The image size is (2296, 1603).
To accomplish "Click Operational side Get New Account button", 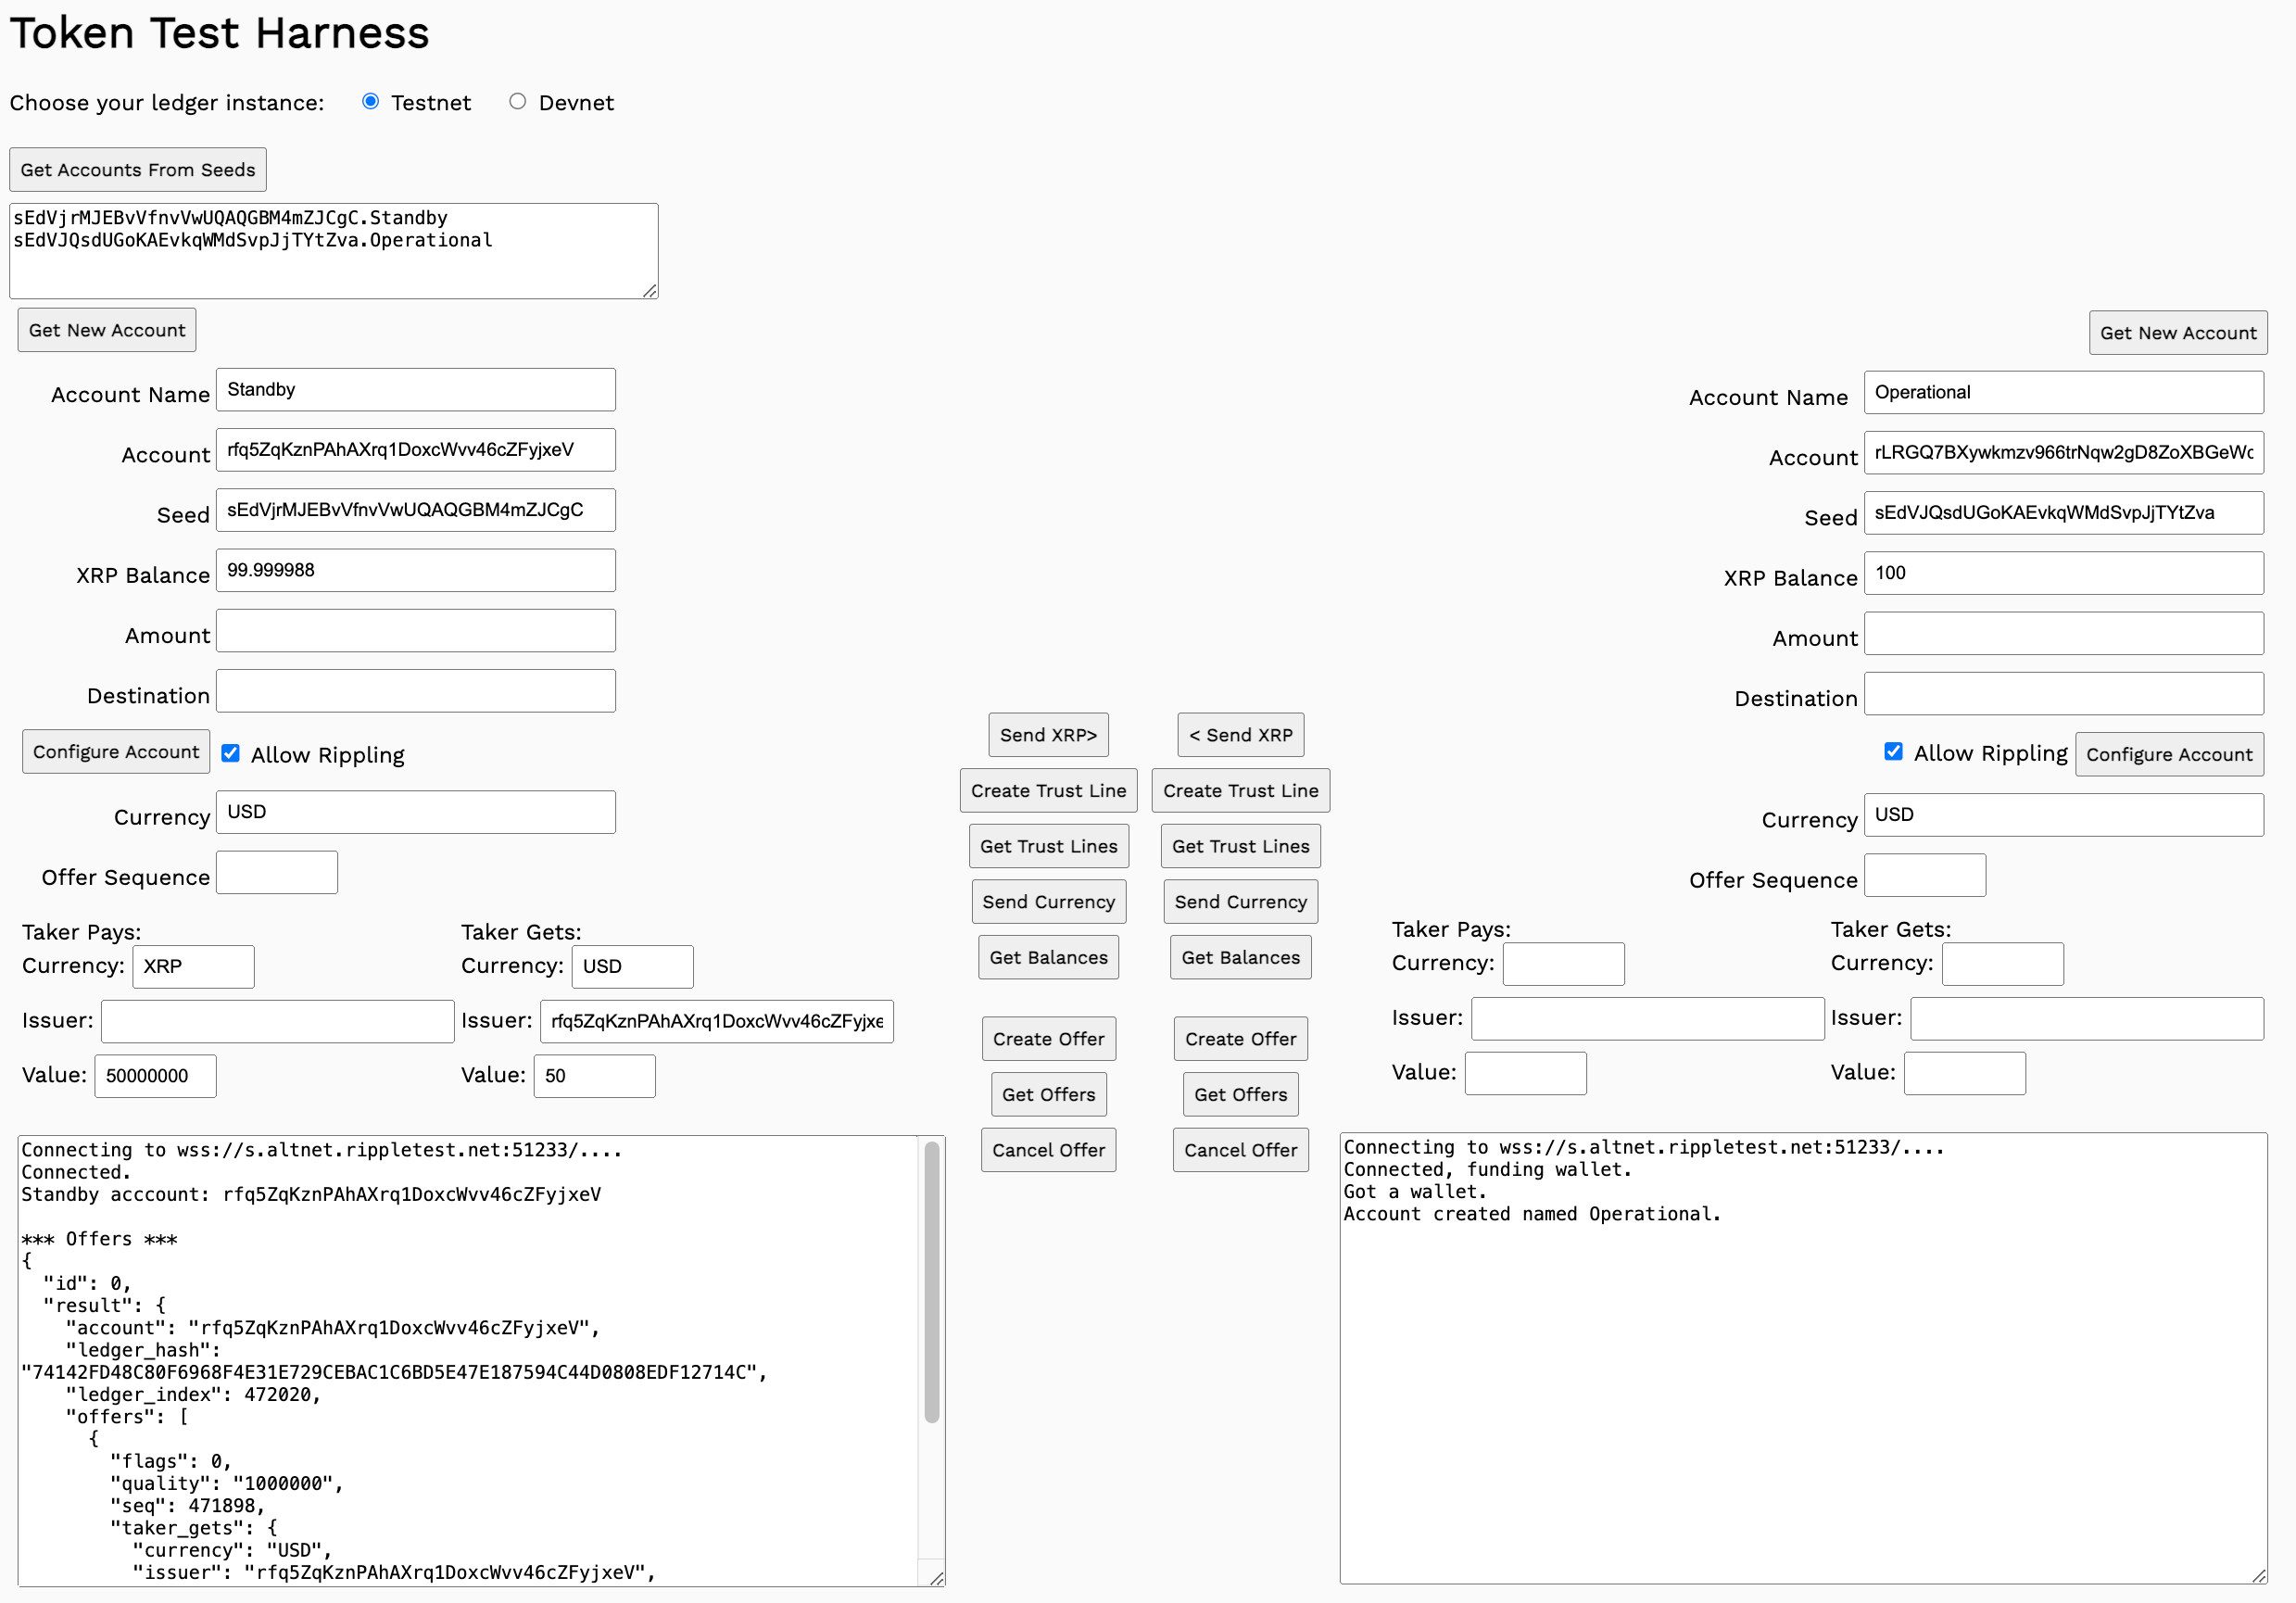I will 2177,333.
